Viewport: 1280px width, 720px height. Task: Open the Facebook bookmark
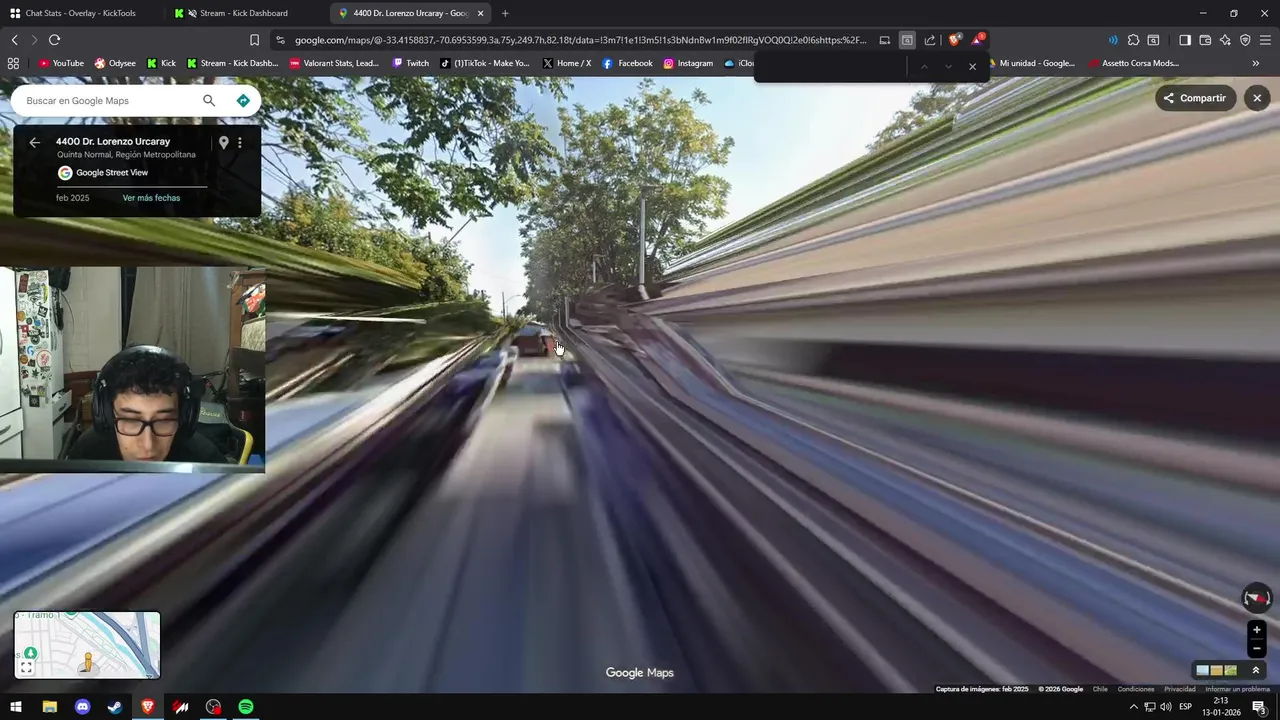(627, 63)
